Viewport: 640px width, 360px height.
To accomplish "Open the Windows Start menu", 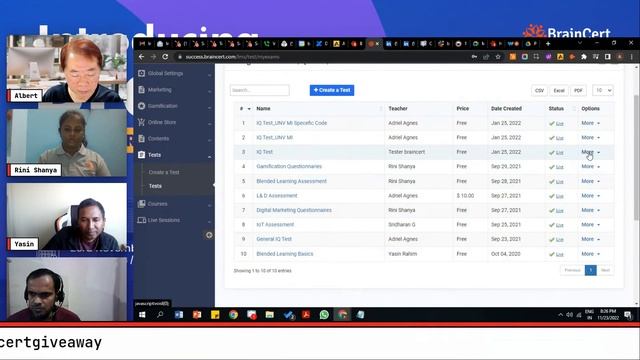I will click(142, 315).
